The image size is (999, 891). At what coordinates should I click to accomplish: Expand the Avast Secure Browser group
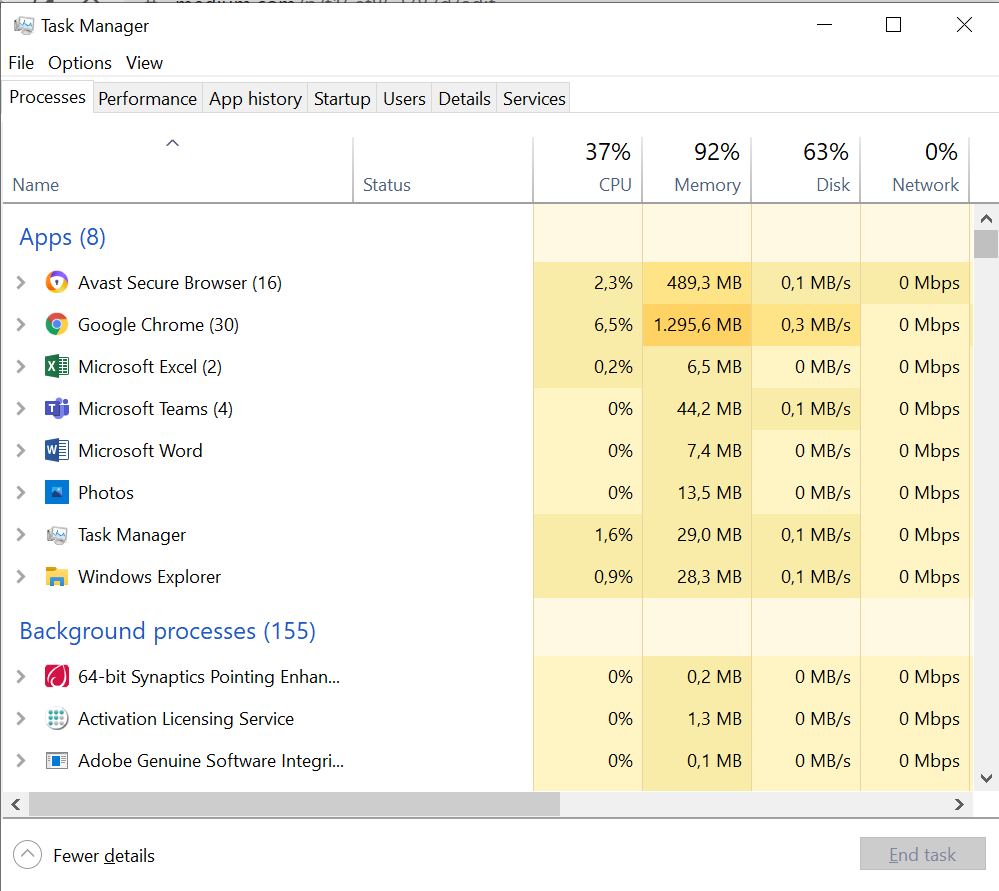click(21, 282)
